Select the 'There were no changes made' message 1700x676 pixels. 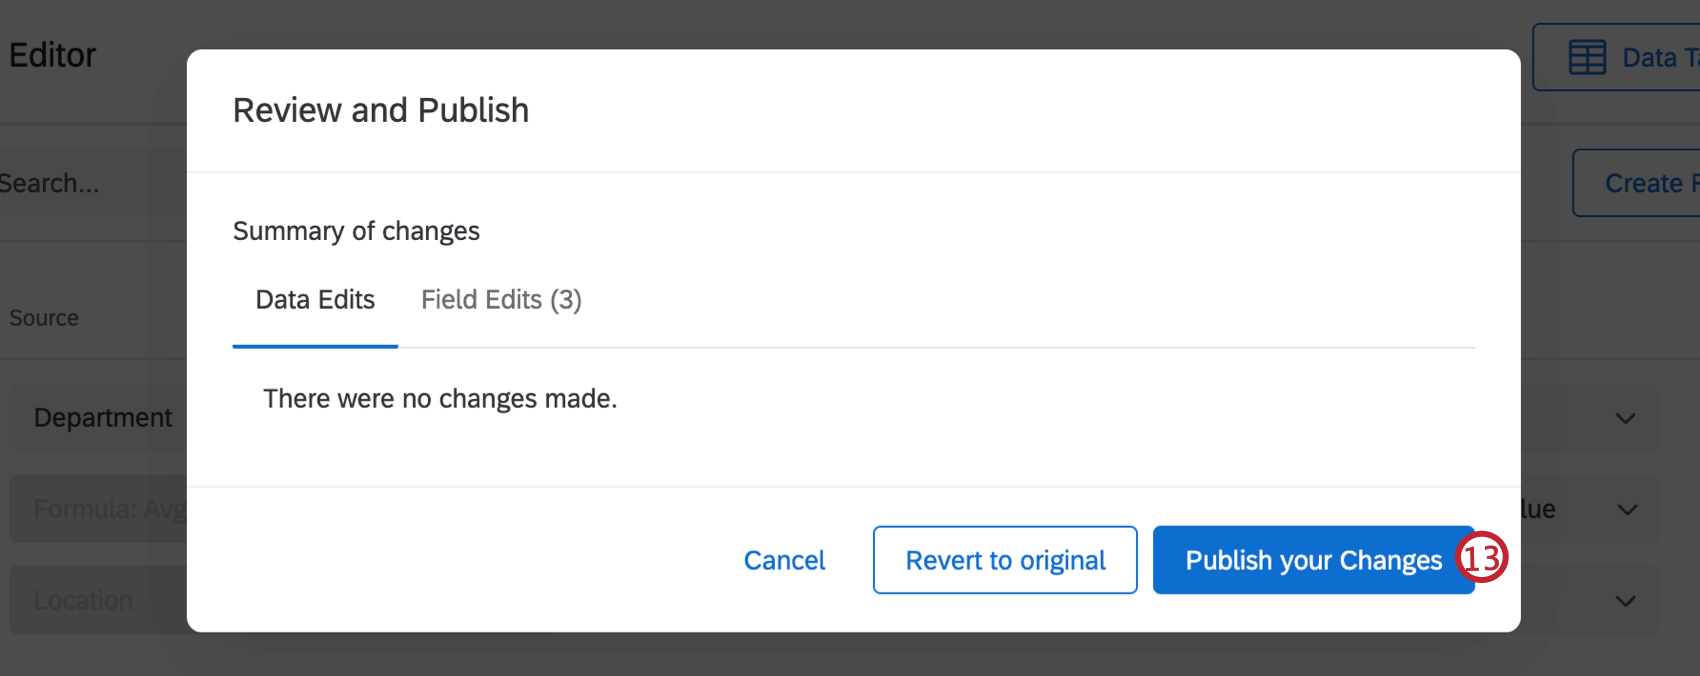(x=439, y=398)
